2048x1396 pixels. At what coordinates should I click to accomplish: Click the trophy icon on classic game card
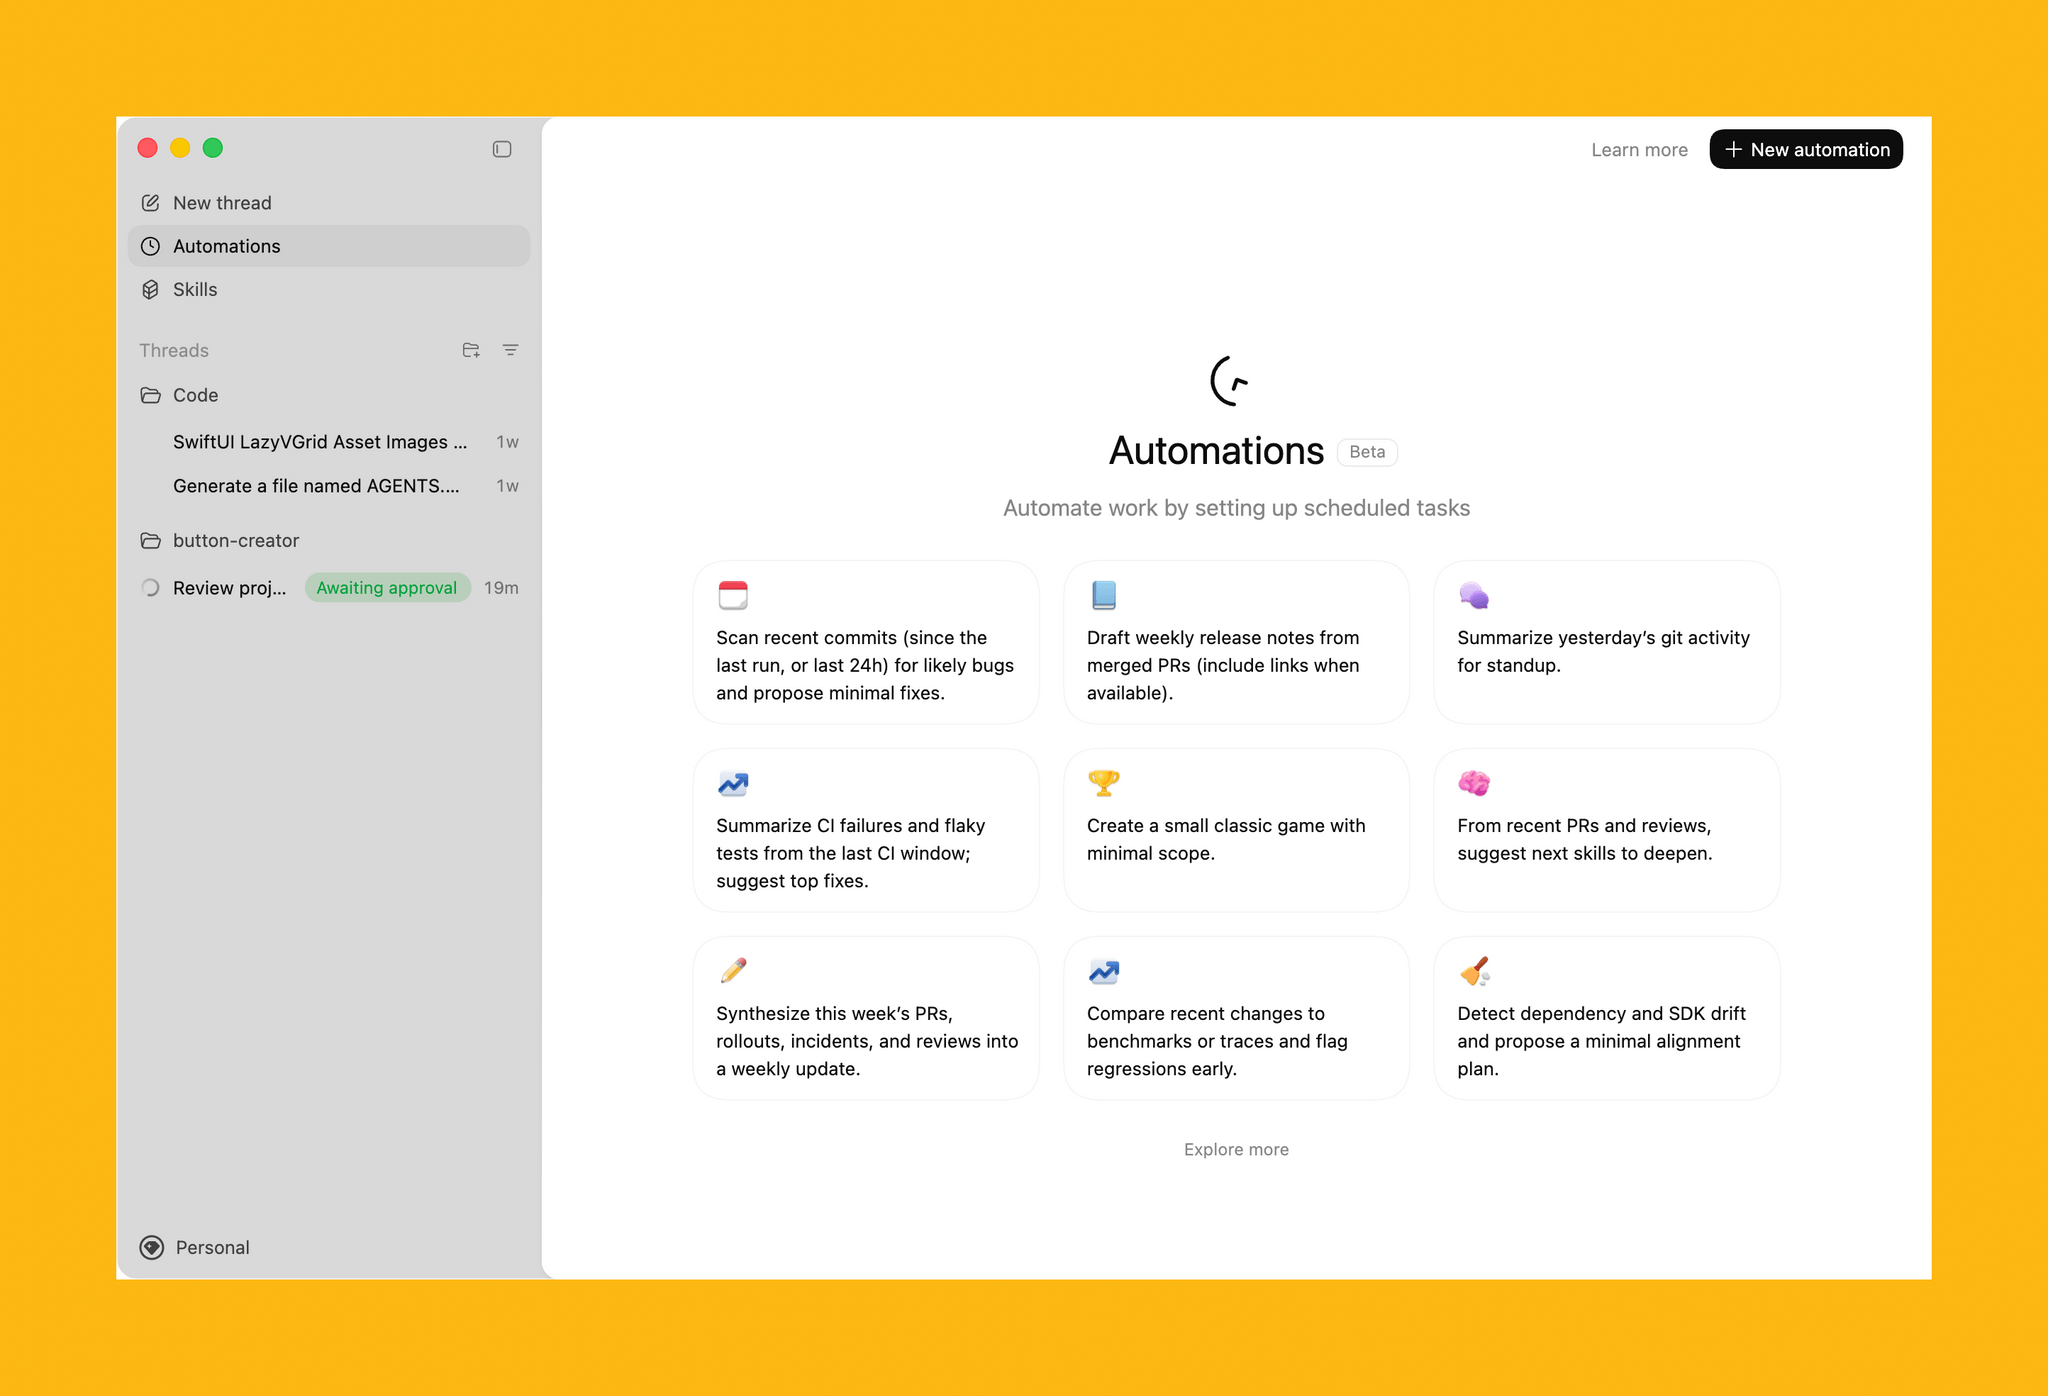(x=1103, y=783)
